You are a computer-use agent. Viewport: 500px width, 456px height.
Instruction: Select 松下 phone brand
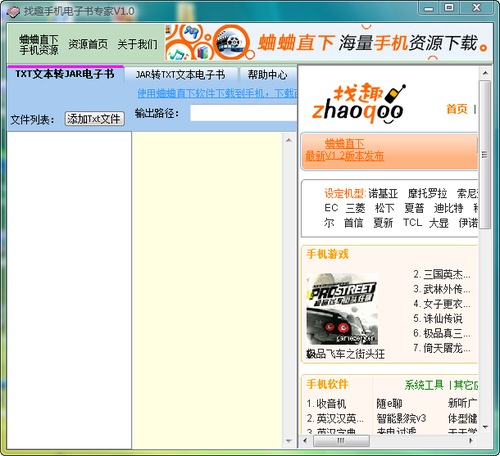click(x=385, y=208)
